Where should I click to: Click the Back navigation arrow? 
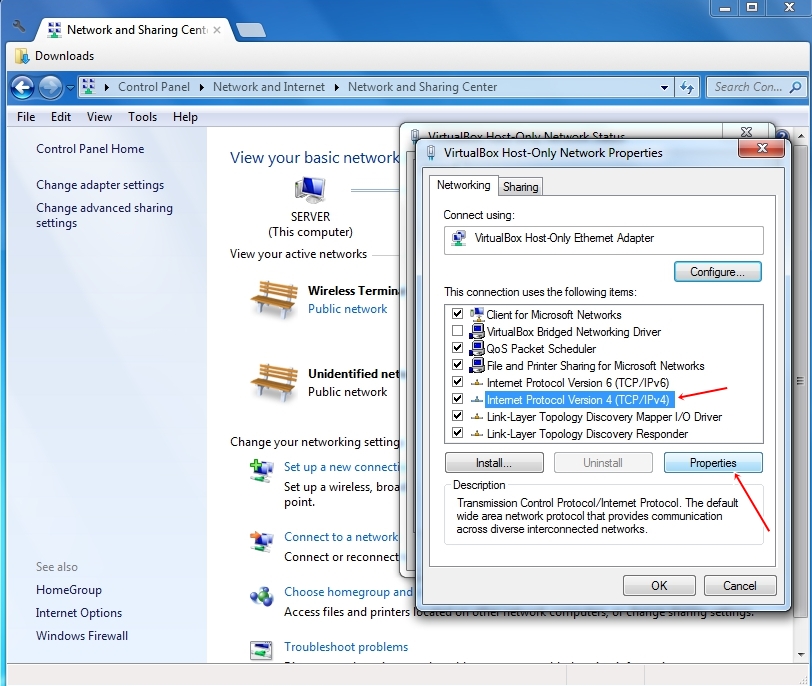click(x=22, y=87)
